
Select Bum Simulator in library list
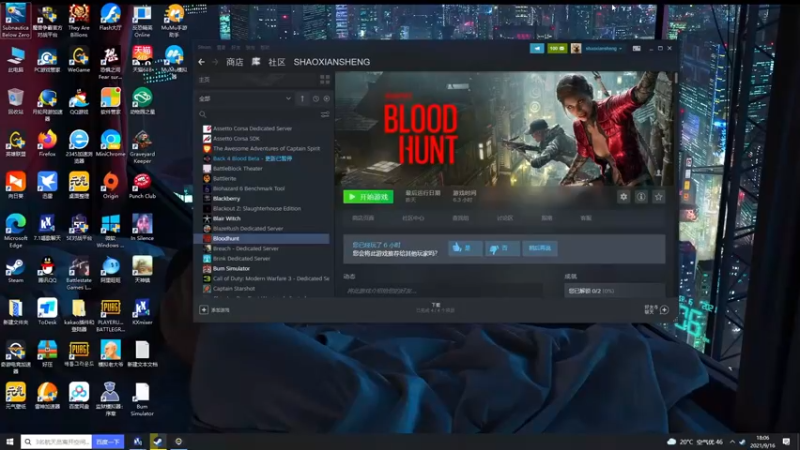coord(231,268)
